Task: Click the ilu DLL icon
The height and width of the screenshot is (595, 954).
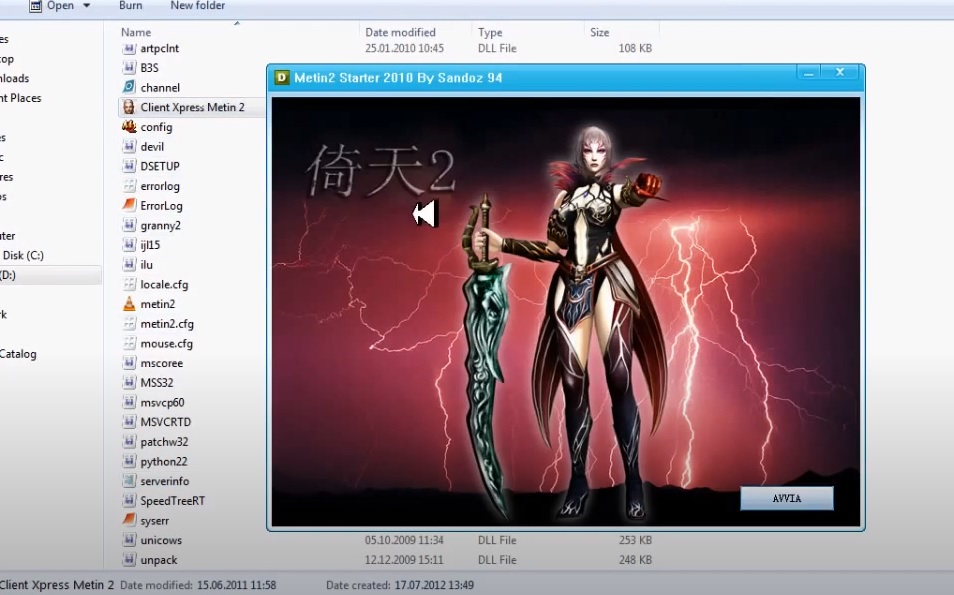Action: tap(129, 265)
